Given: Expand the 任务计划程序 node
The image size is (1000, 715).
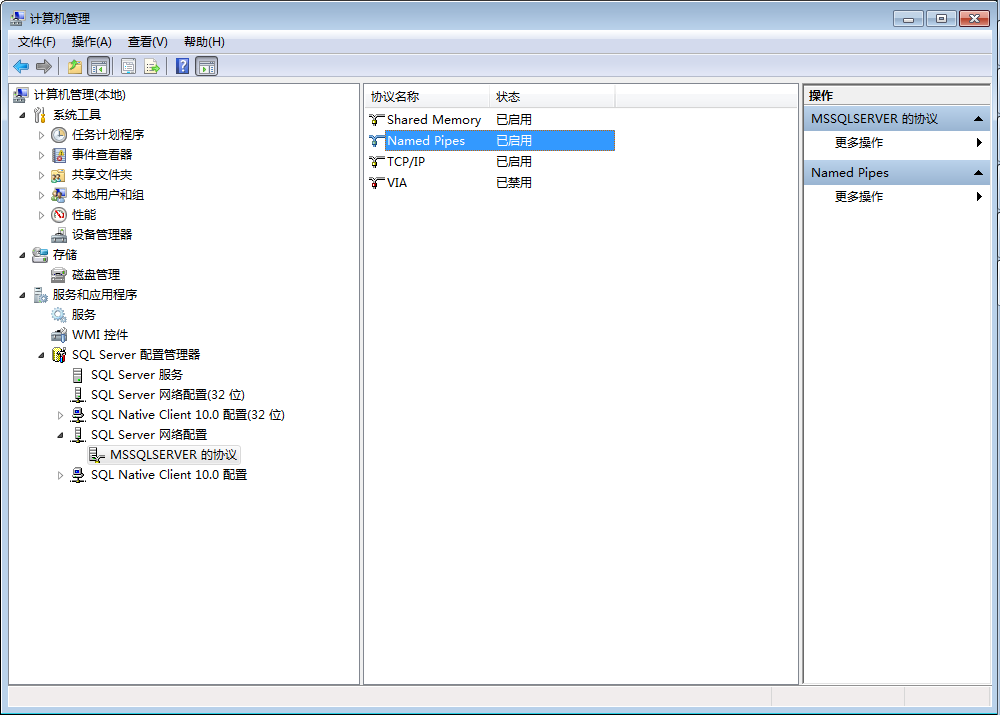Looking at the screenshot, I should coord(42,135).
